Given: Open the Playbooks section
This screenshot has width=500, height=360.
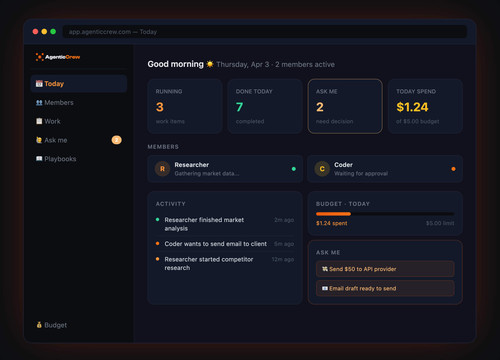Looking at the screenshot, I should pos(79,159).
